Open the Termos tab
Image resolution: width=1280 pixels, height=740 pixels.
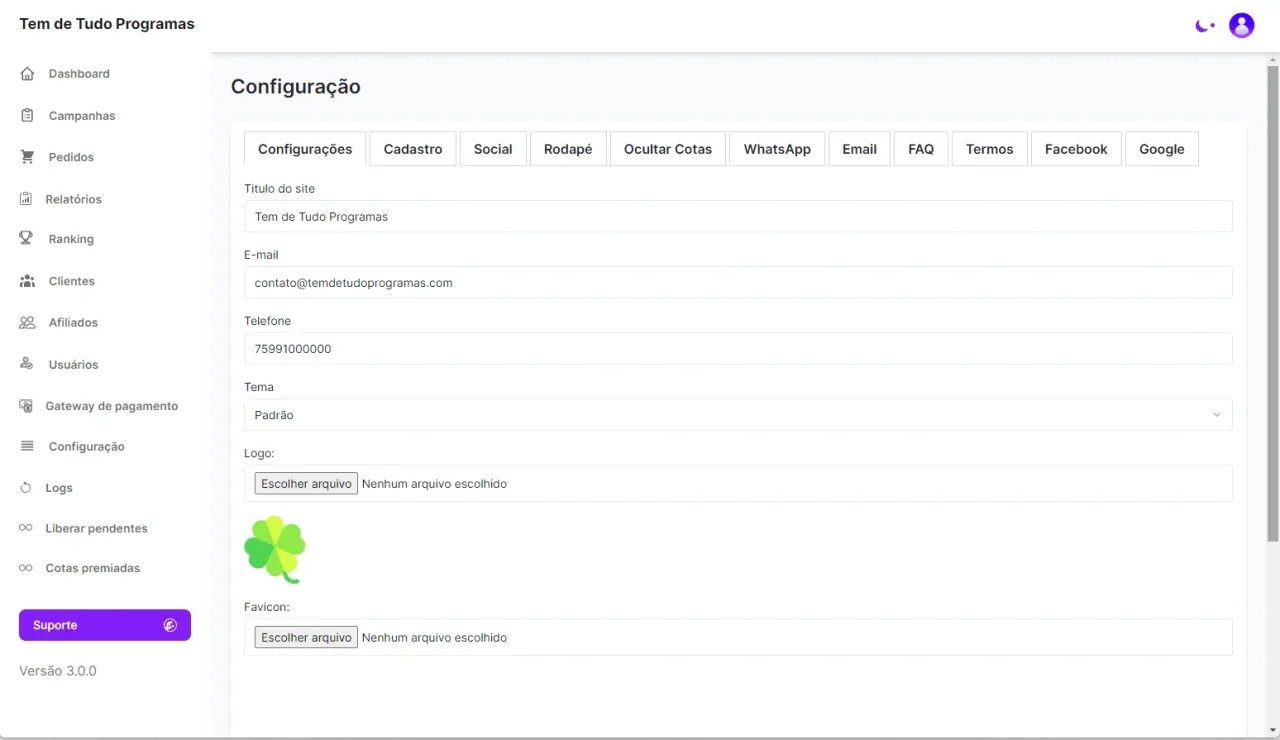tap(990, 149)
